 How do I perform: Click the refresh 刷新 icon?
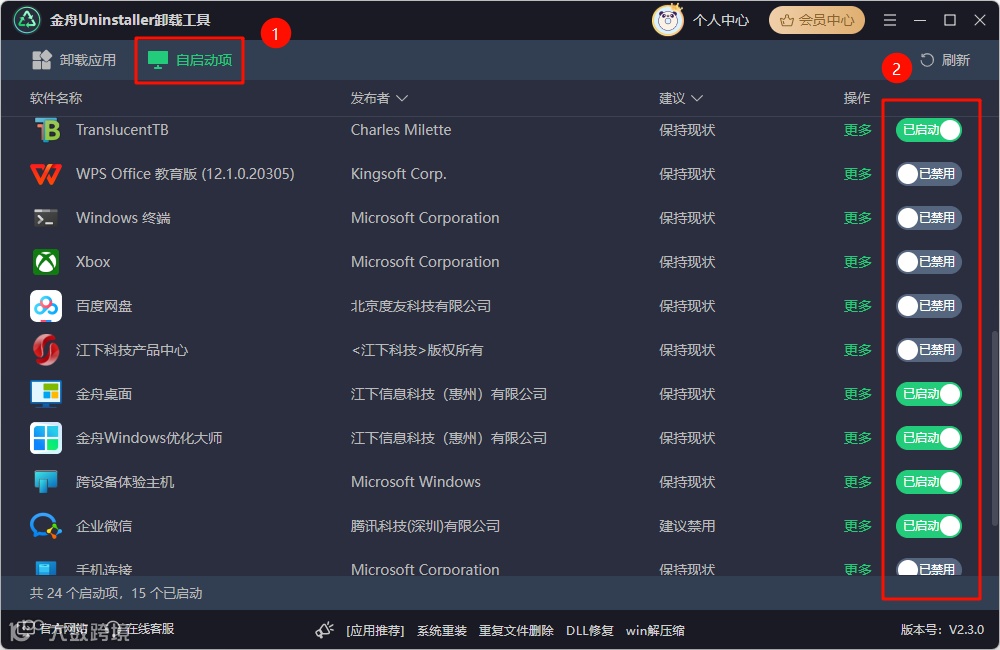tap(927, 60)
